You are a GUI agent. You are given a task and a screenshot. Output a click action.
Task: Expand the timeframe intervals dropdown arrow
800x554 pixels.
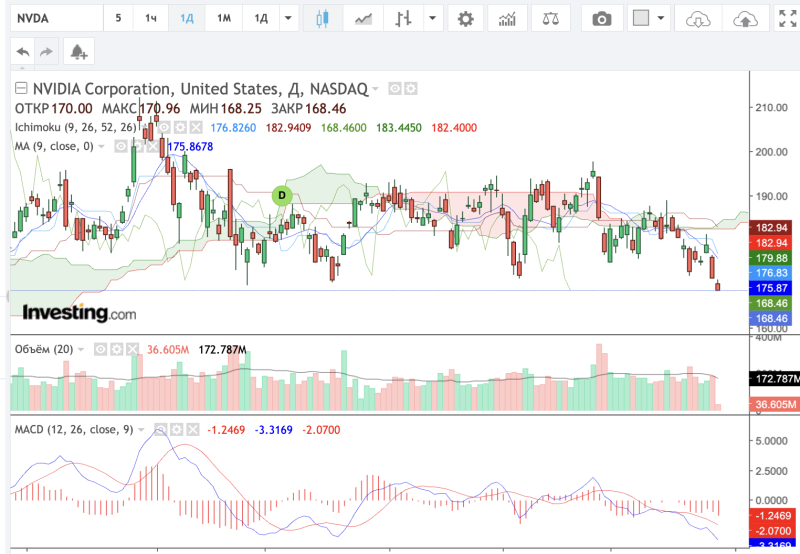click(x=289, y=19)
